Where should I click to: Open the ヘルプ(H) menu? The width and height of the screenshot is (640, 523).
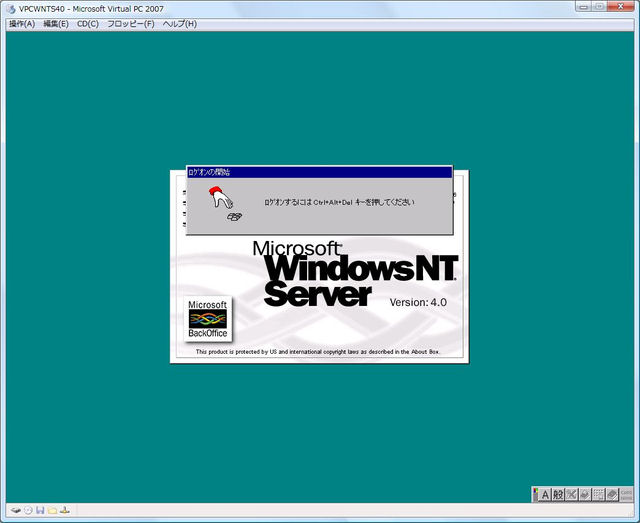point(180,24)
